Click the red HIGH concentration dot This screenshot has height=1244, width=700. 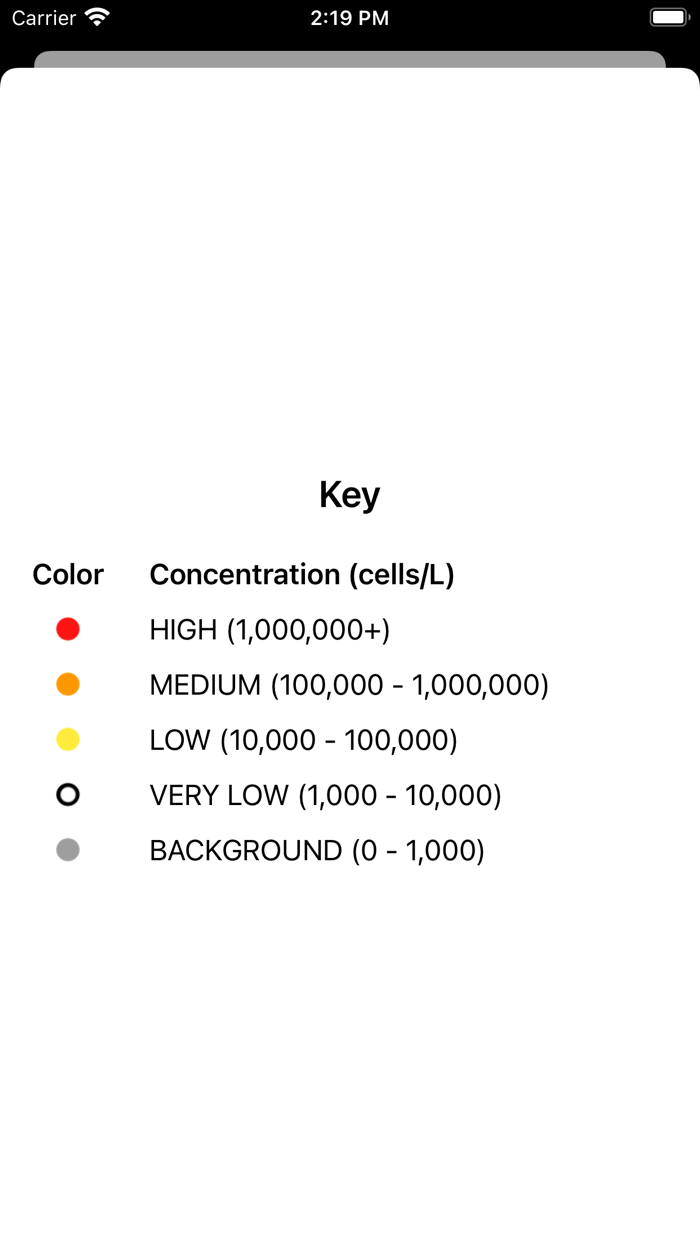point(68,629)
